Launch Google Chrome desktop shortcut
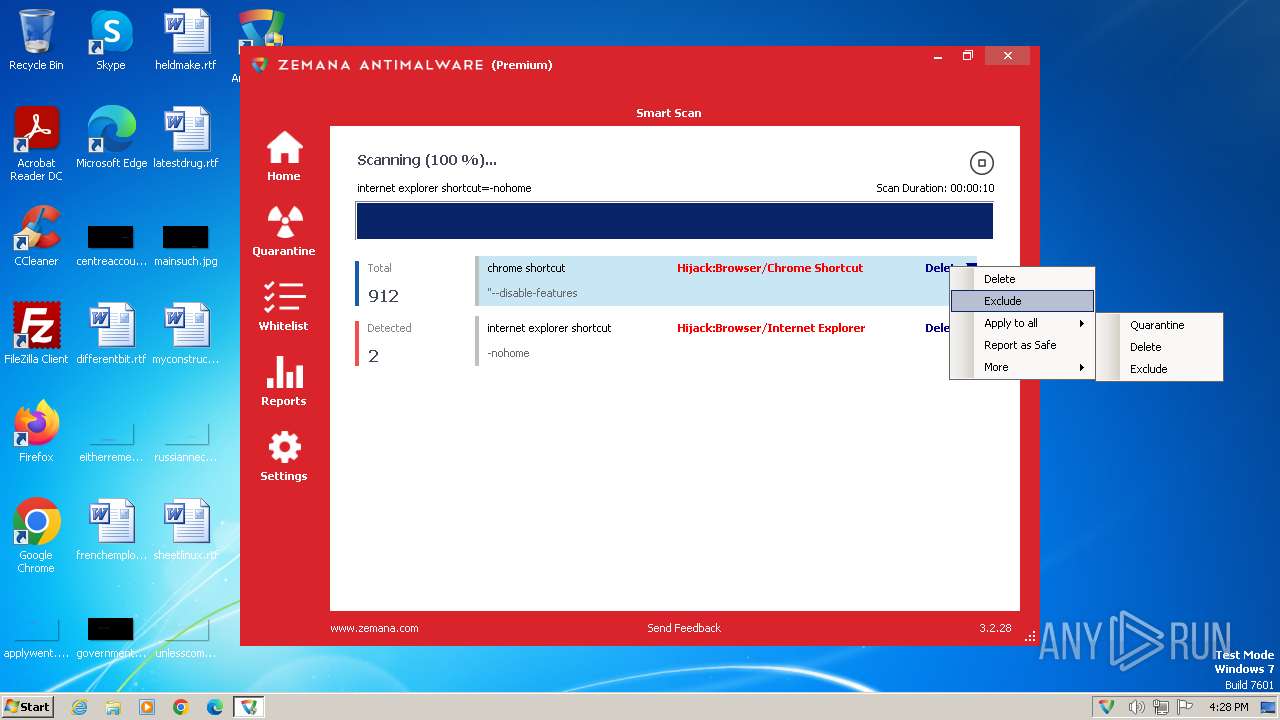The height and width of the screenshot is (720, 1280). 36,536
